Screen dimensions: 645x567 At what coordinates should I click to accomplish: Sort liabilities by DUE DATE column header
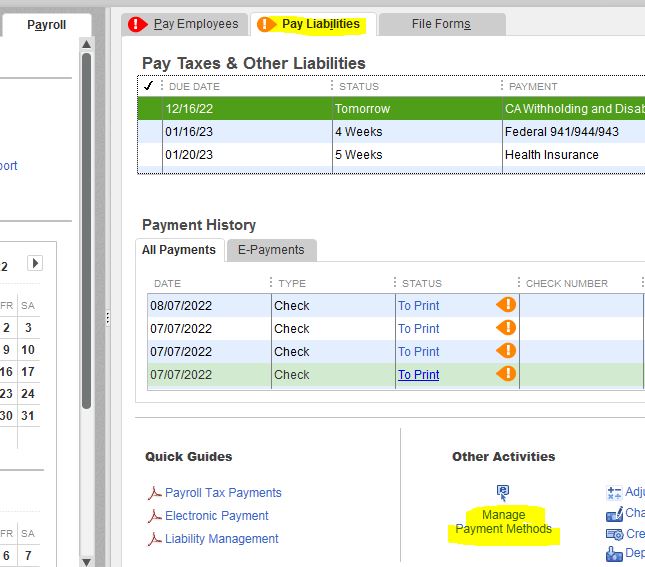coord(194,86)
